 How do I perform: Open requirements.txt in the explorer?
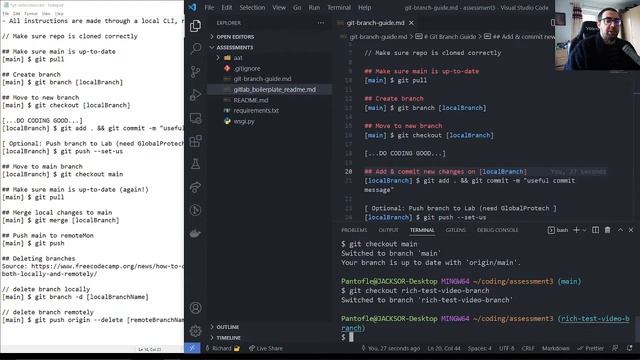(256, 111)
